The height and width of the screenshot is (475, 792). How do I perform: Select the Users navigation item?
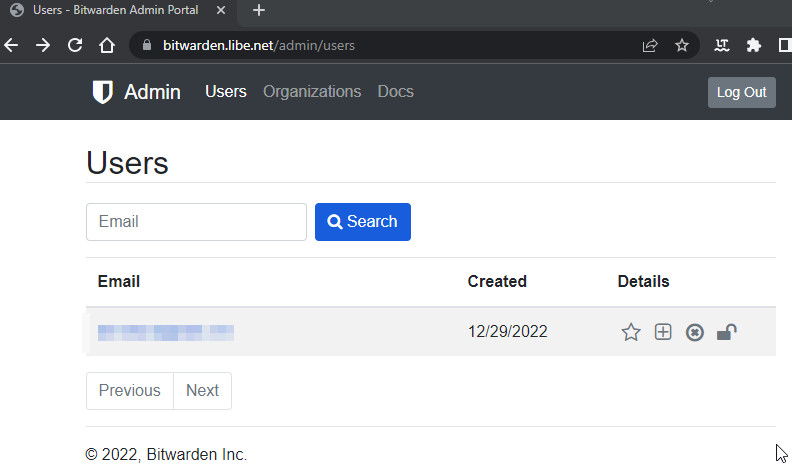tap(225, 92)
